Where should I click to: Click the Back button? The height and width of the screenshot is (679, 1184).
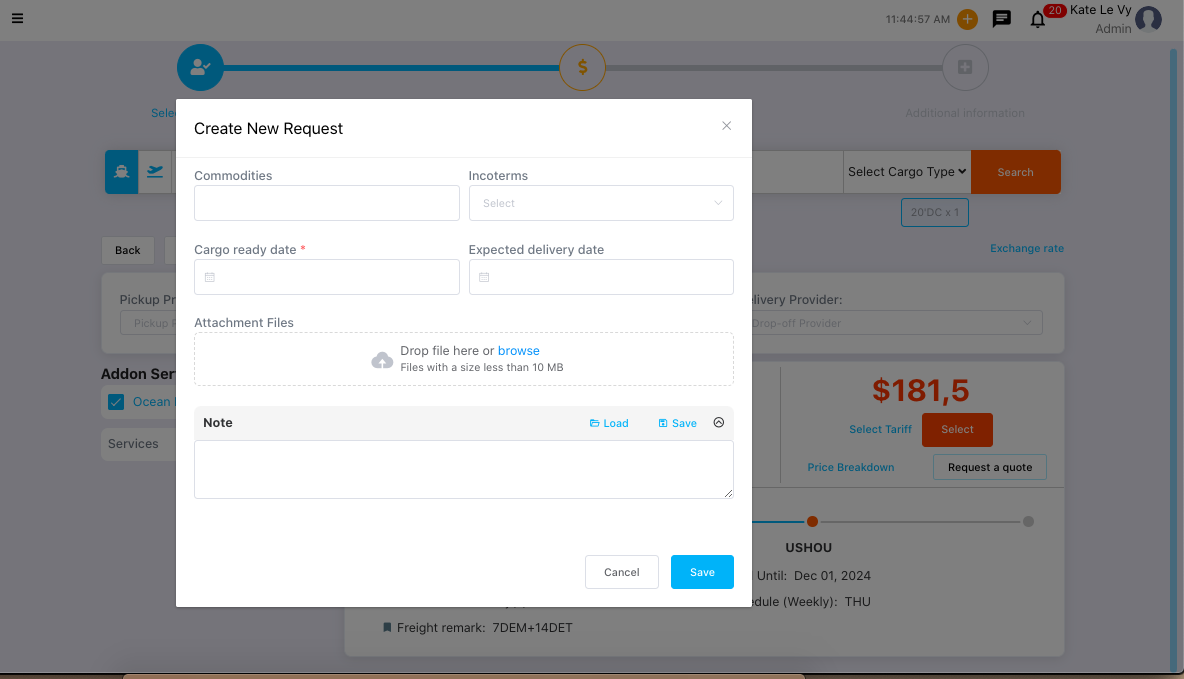(128, 251)
